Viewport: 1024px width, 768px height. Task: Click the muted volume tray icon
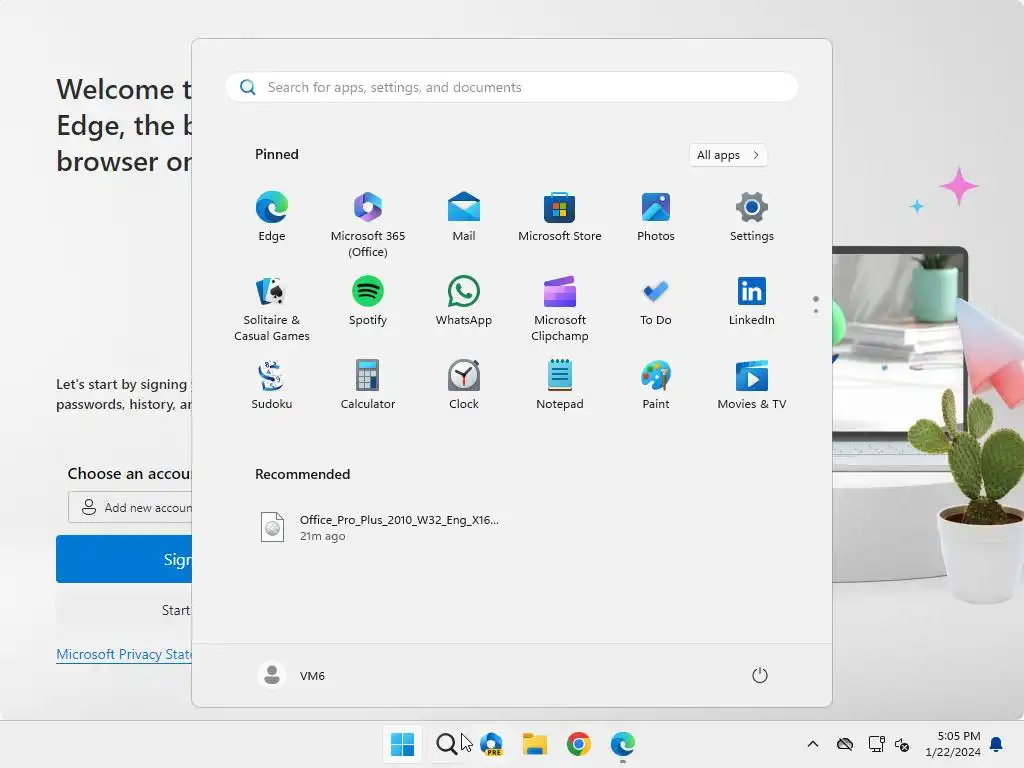(x=902, y=744)
